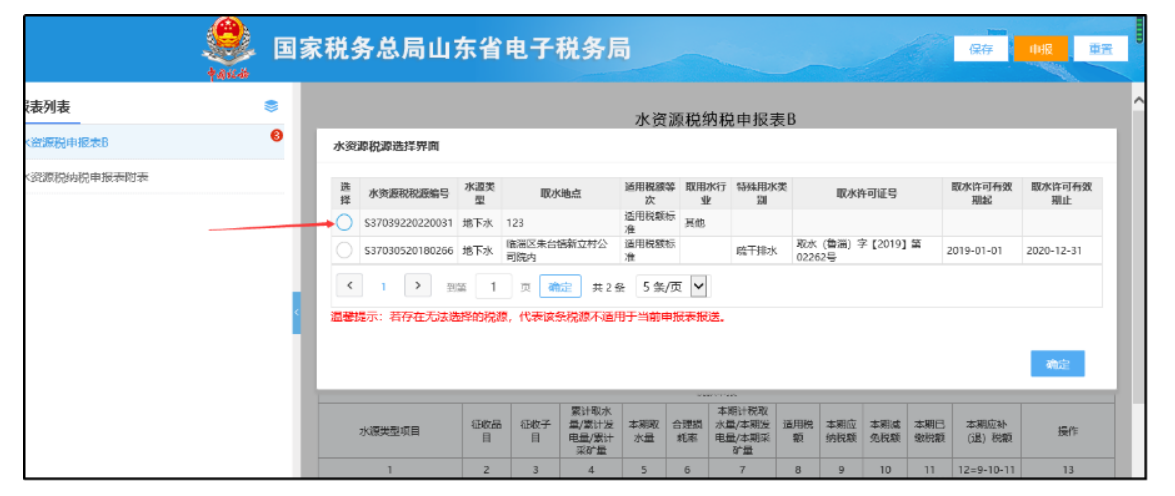Click the 重置 button in the header
Image resolution: width=1175 pixels, height=496 pixels.
[1100, 49]
